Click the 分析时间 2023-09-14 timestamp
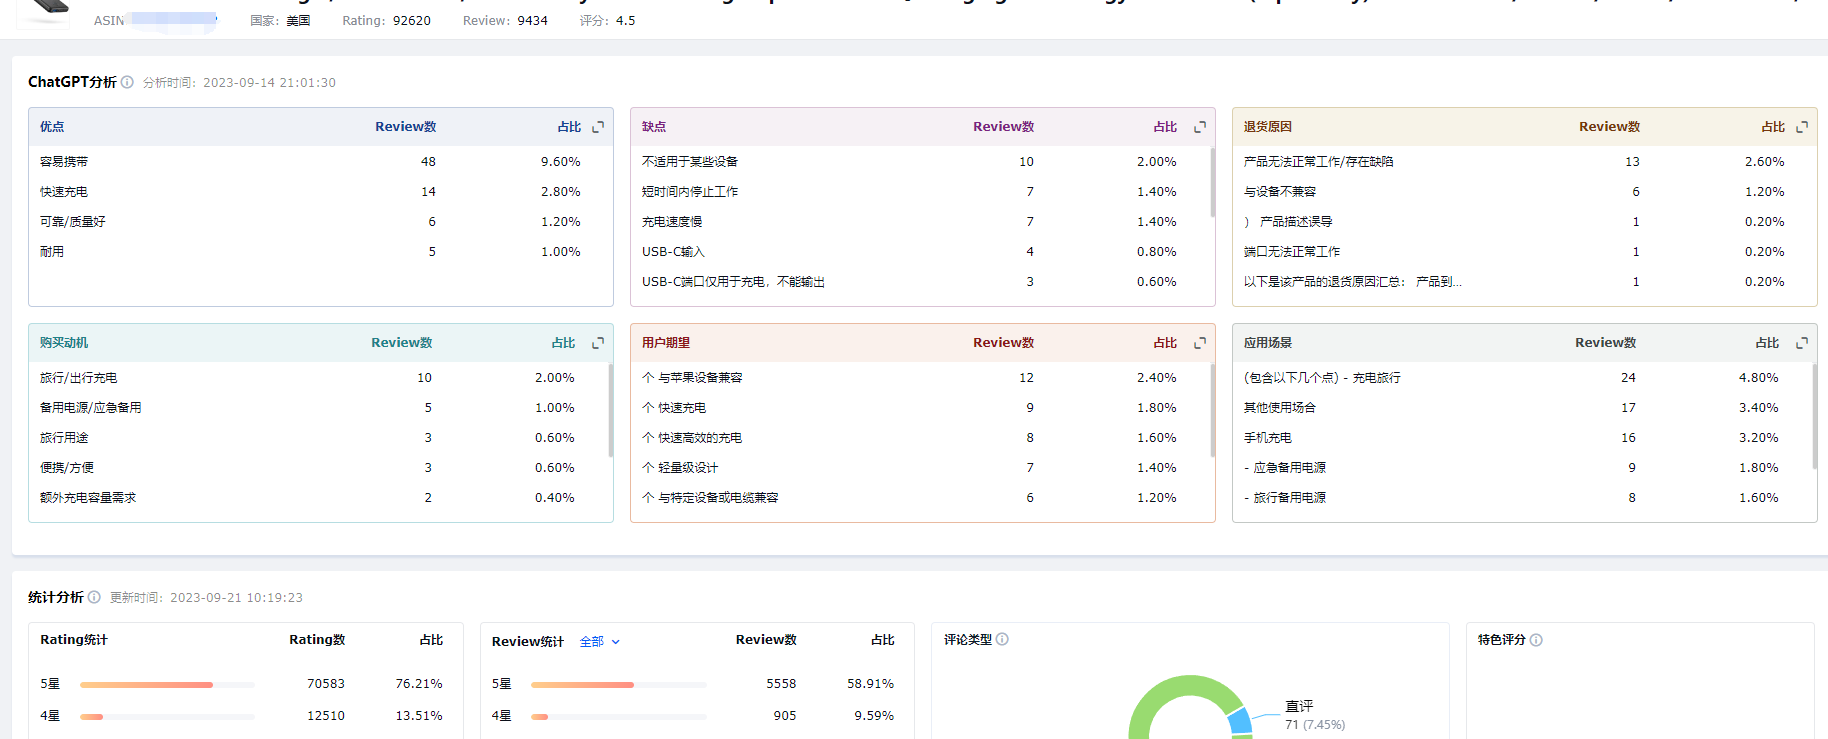This screenshot has height=739, width=1828. tap(239, 83)
